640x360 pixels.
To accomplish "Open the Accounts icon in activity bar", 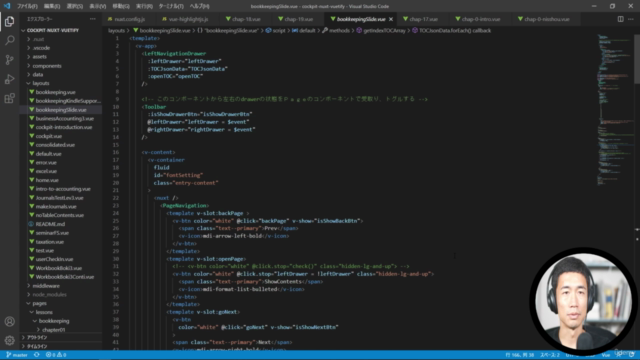I will pos(9,322).
